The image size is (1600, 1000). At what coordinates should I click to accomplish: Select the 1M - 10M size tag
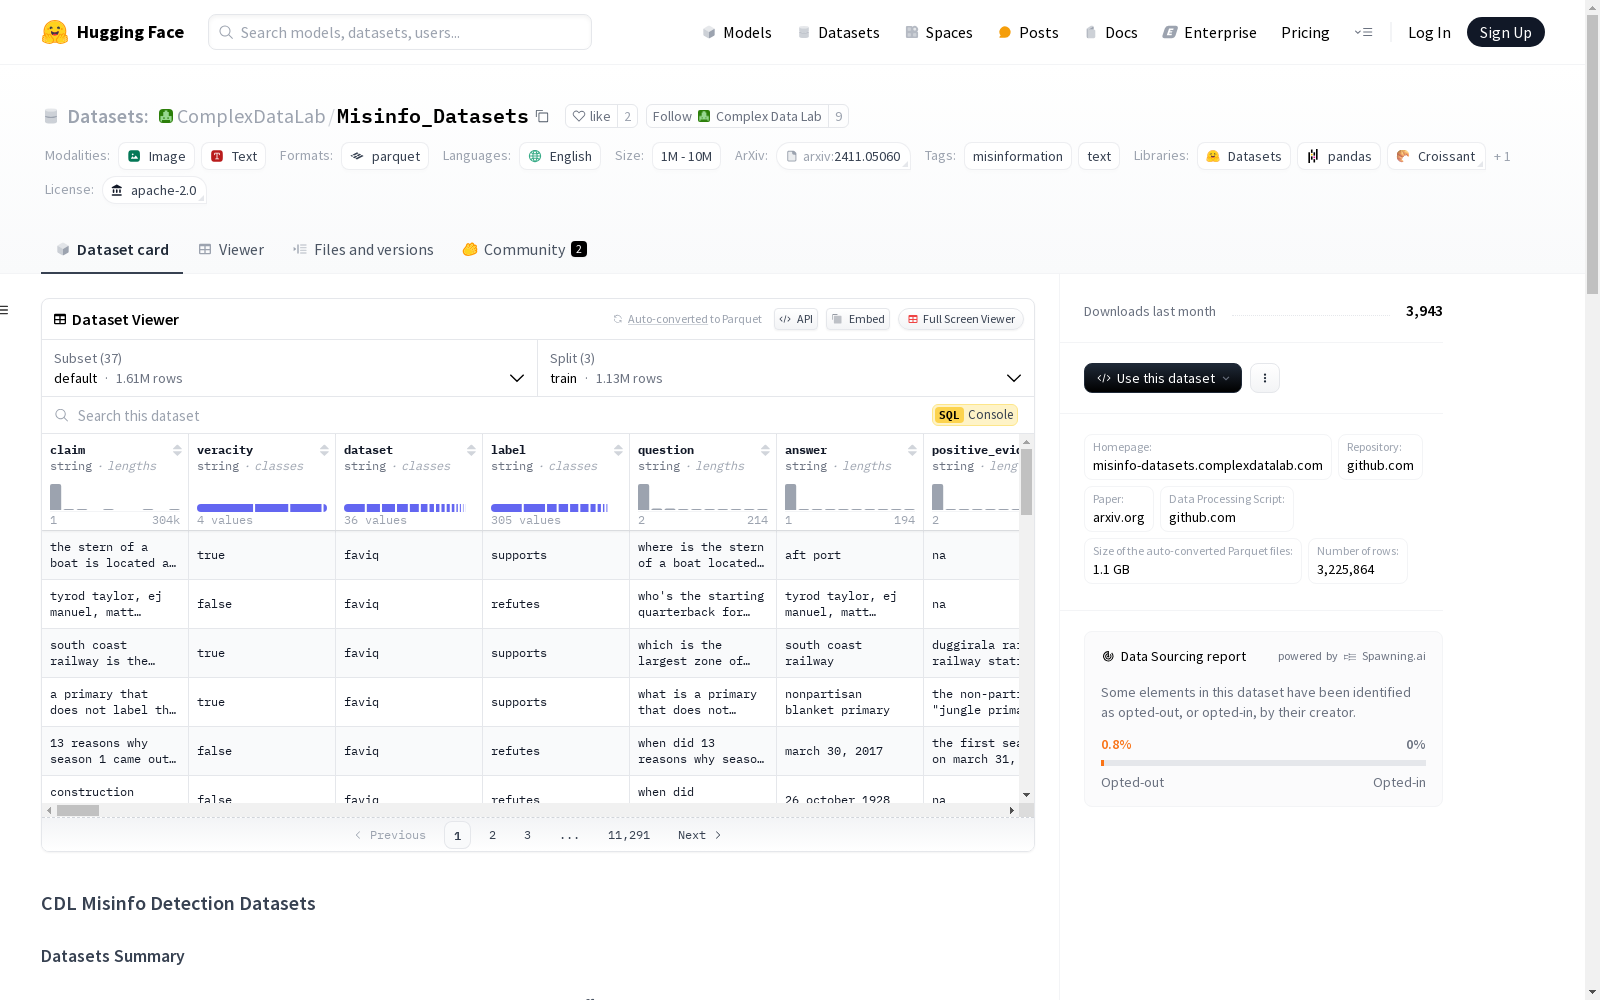point(686,156)
